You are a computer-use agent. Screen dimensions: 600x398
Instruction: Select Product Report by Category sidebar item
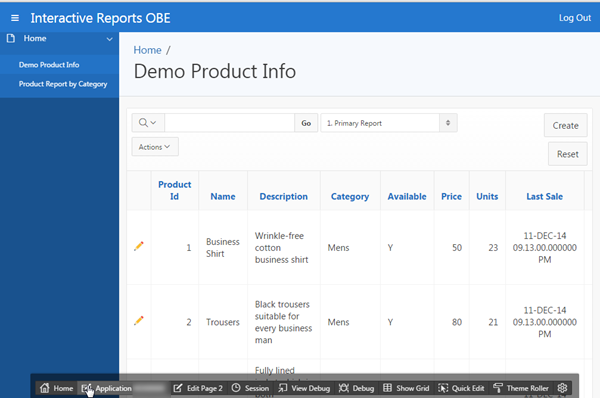pyautogui.click(x=63, y=84)
